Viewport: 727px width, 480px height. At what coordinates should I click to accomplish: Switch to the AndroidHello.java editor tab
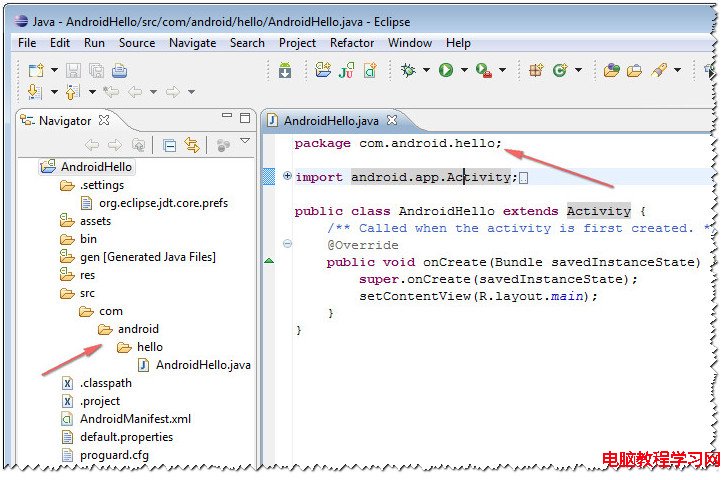330,121
